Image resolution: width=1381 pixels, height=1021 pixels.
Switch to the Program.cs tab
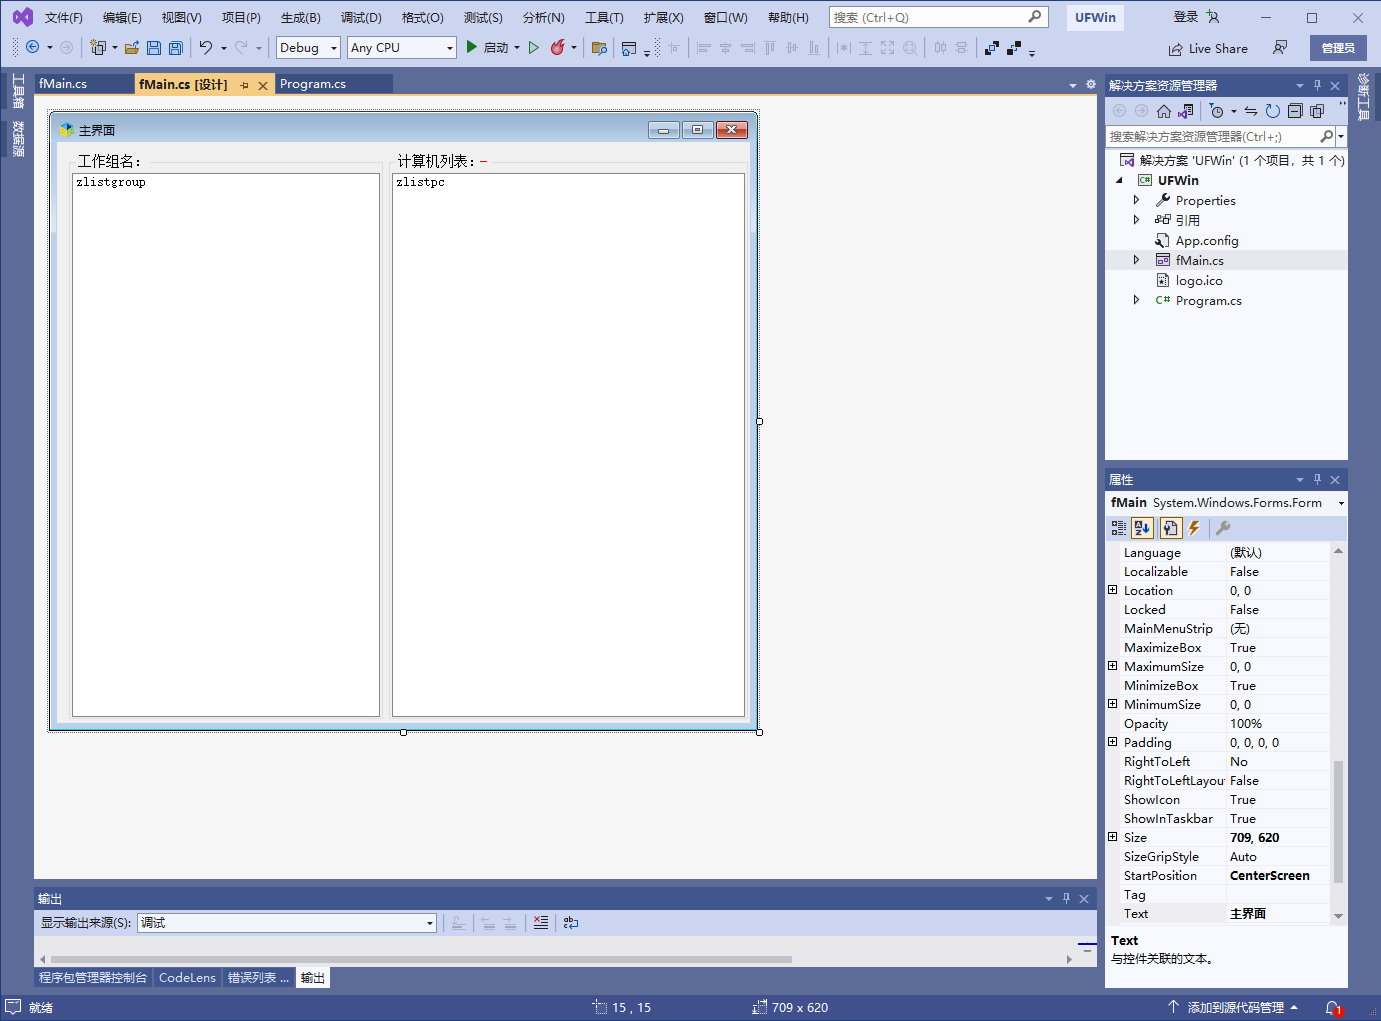313,84
